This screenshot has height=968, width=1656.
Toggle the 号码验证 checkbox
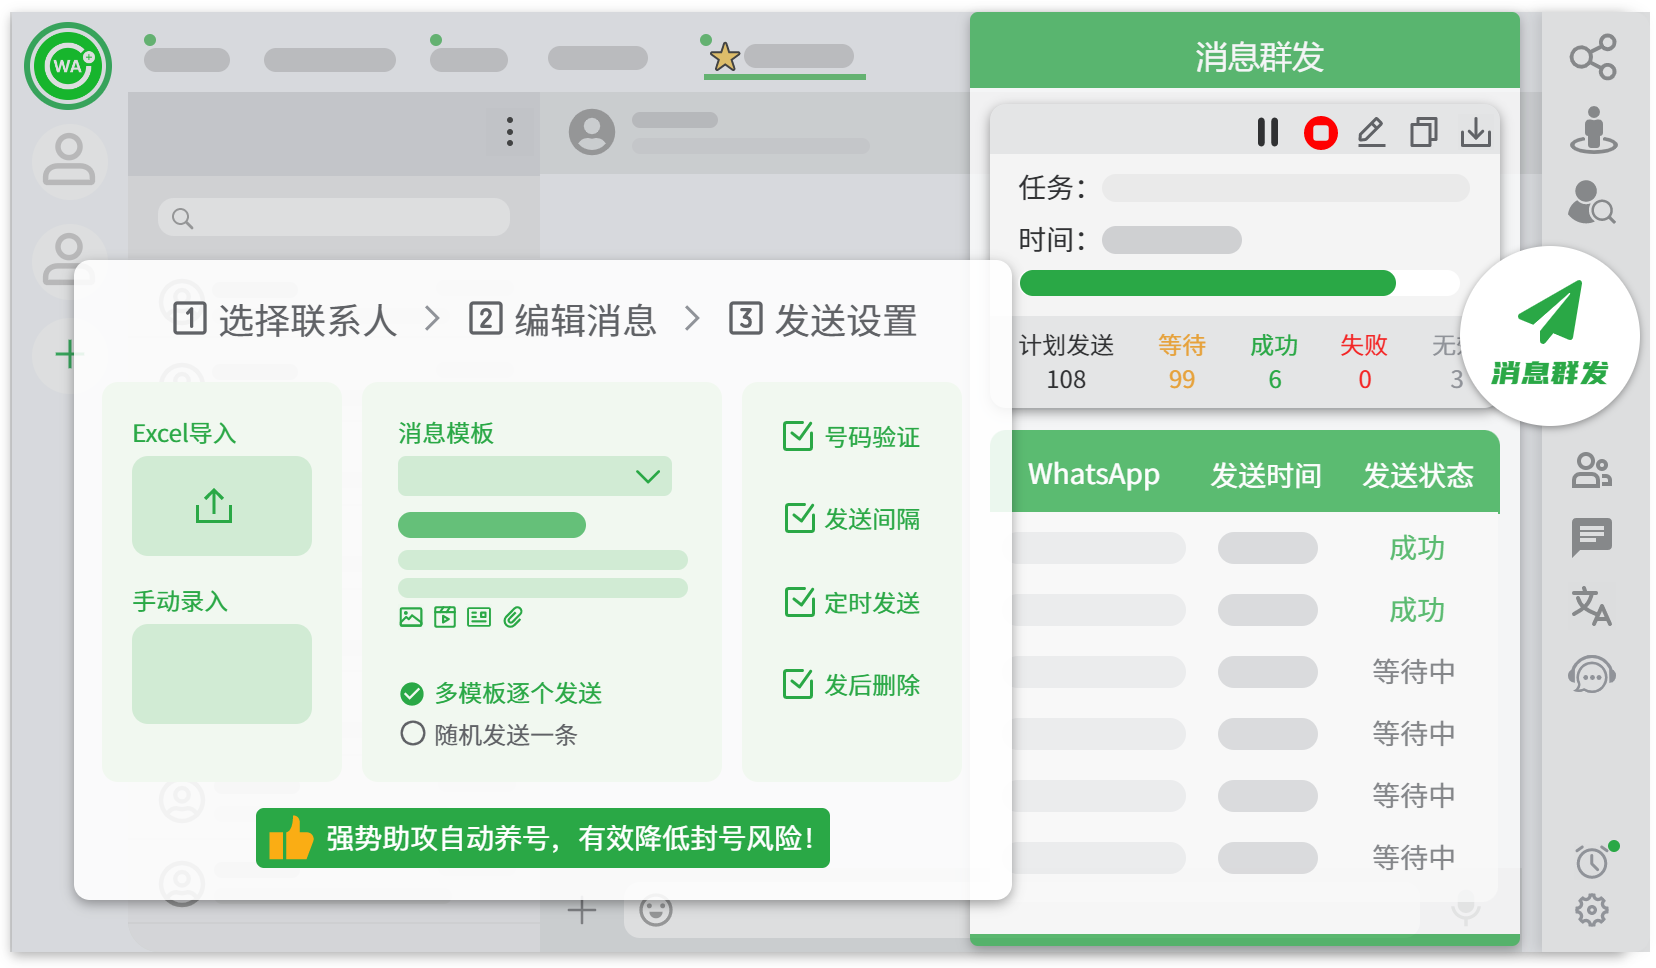coord(798,436)
